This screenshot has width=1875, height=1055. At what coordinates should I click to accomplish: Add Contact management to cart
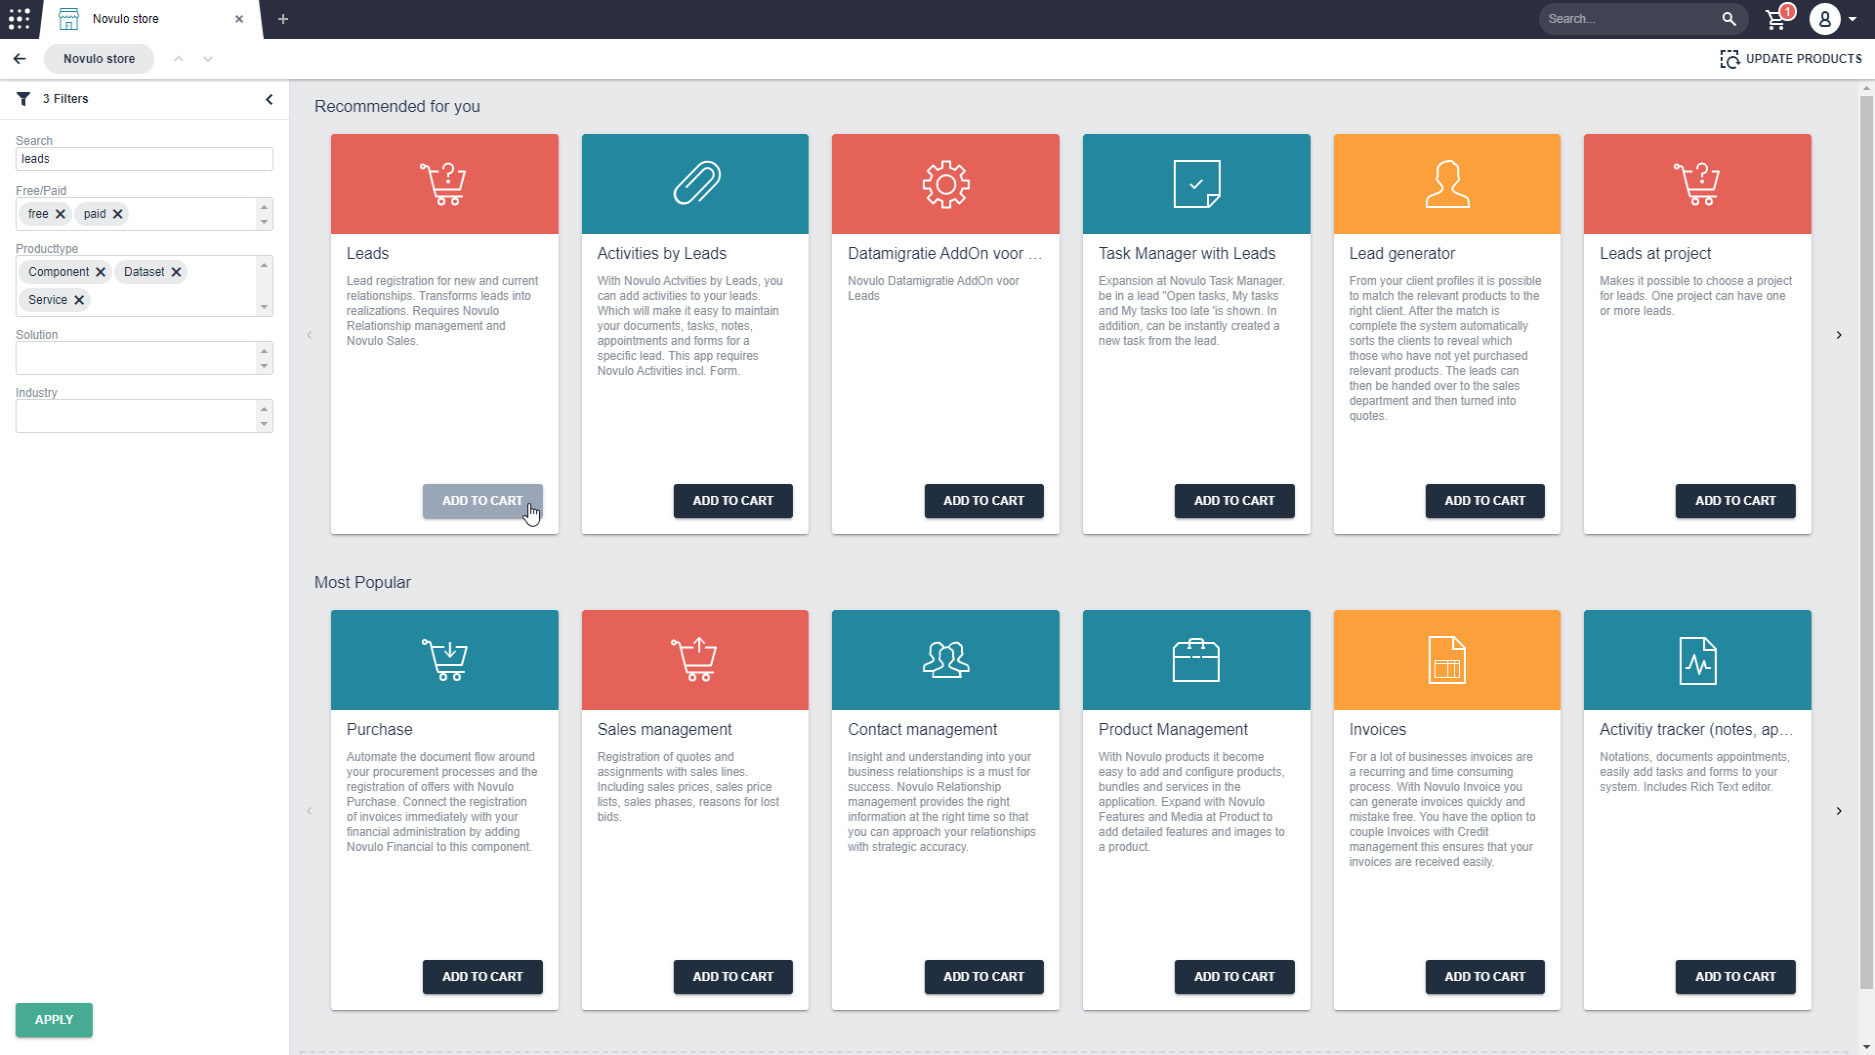click(984, 977)
